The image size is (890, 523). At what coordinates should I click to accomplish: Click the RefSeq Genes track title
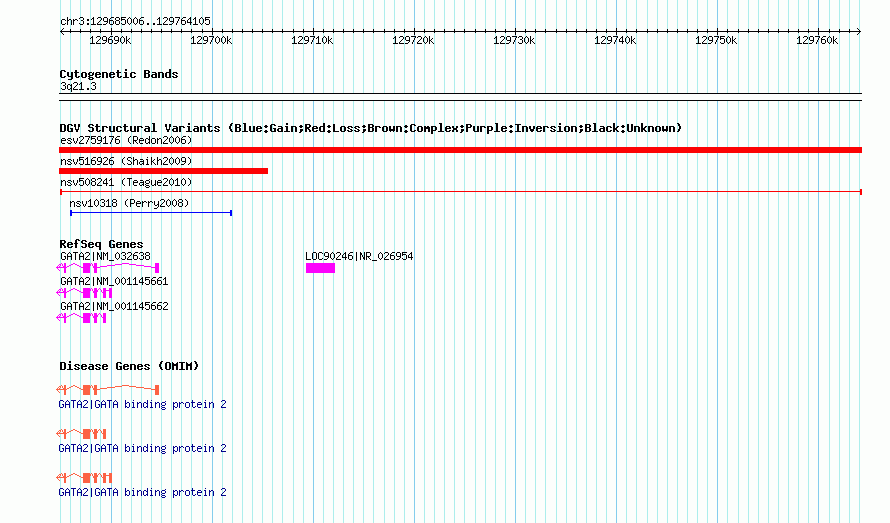pos(101,244)
